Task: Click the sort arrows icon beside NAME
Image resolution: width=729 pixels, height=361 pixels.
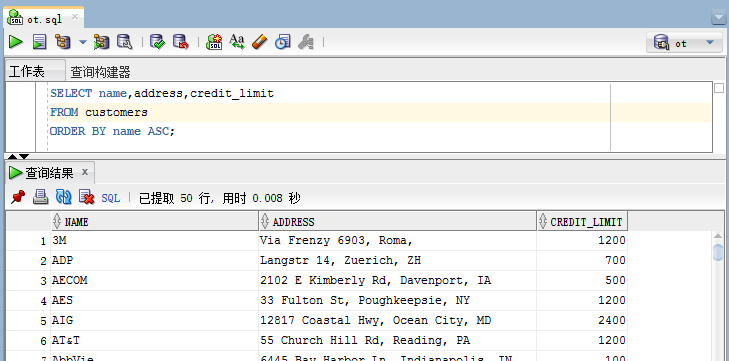Action: point(57,221)
